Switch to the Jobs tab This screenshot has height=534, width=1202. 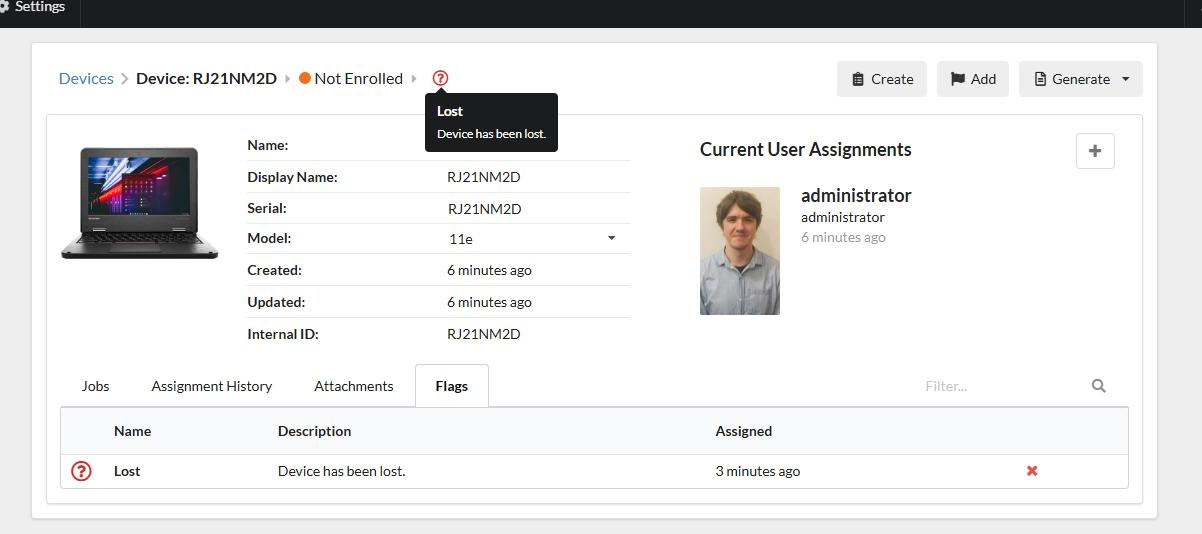(95, 386)
